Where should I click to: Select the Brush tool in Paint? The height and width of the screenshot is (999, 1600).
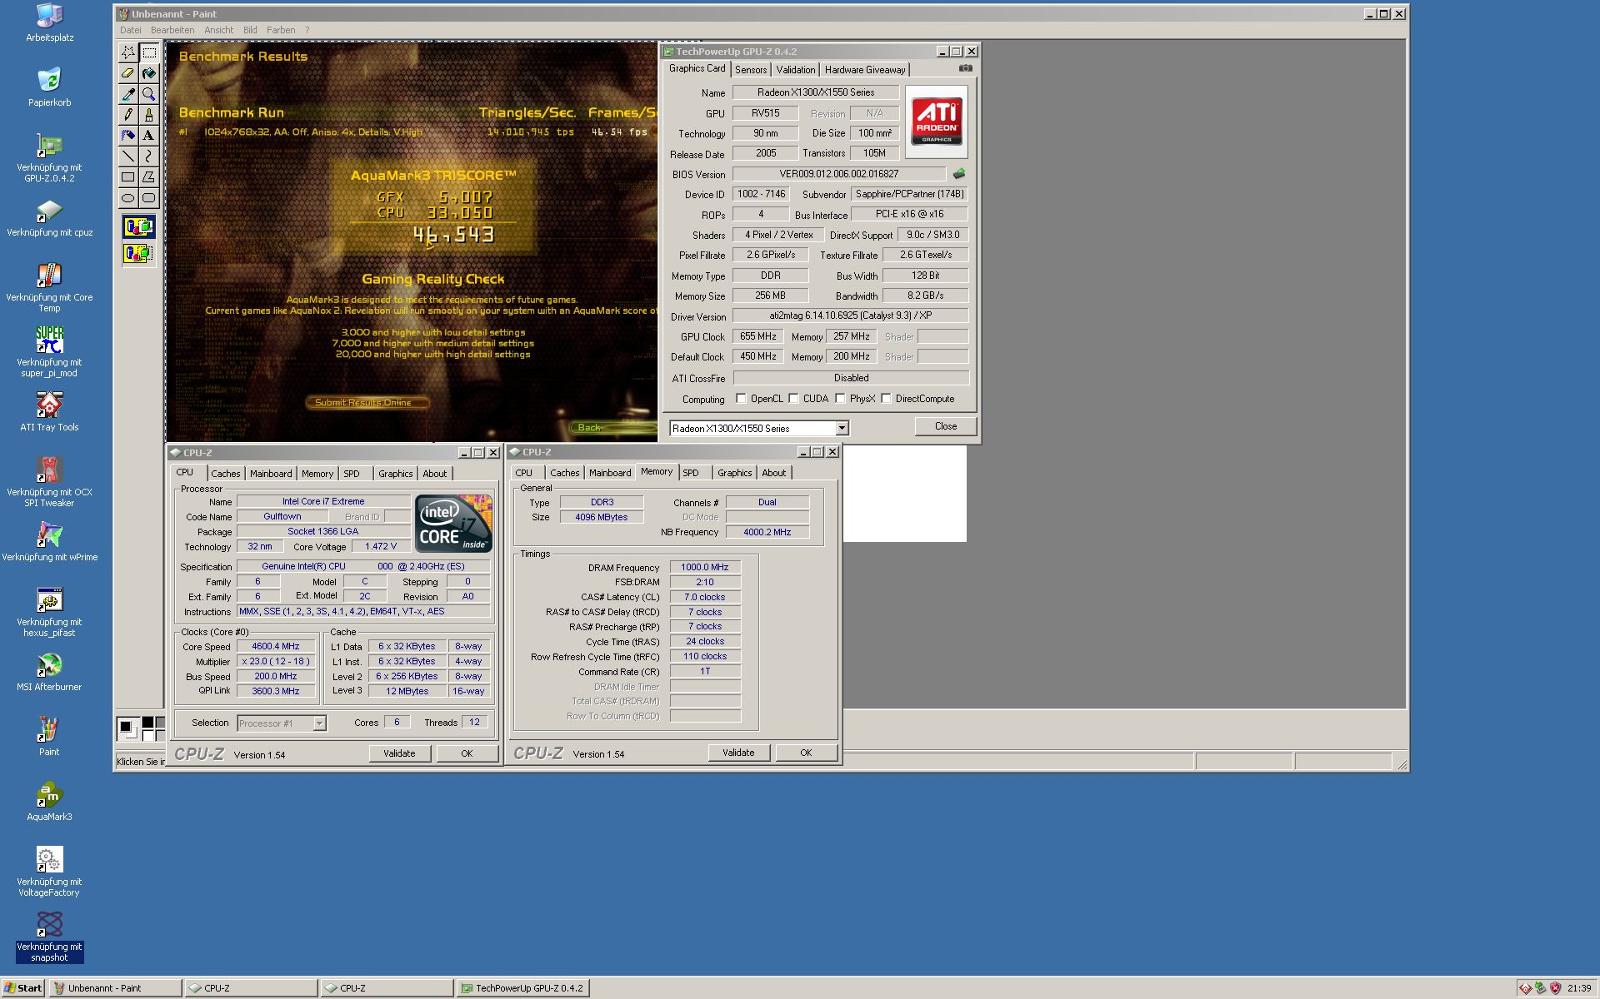pos(149,114)
